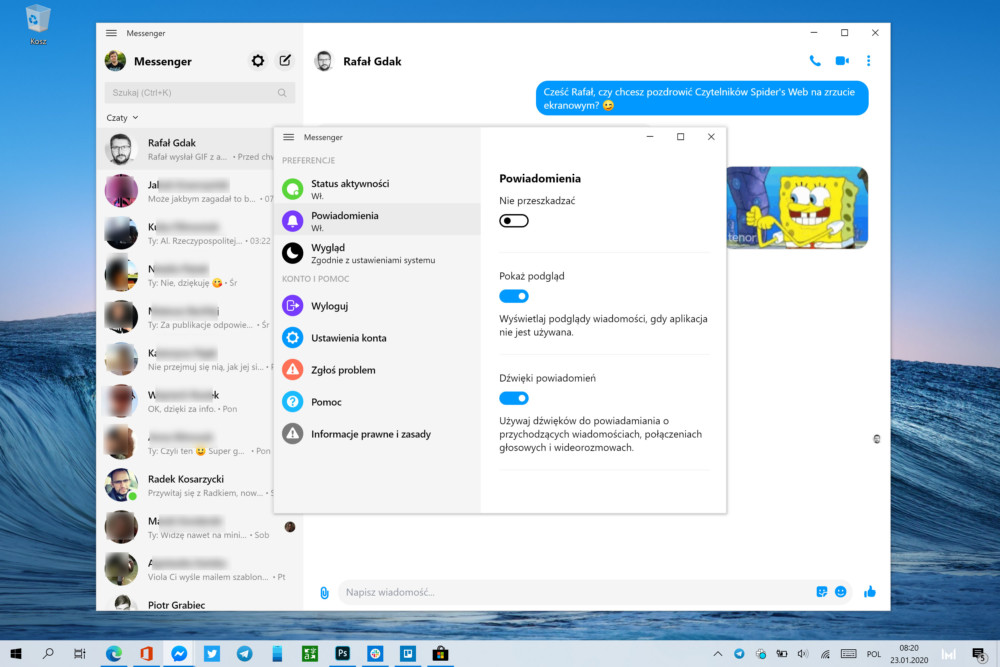Open Task View on taskbar
Viewport: 1000px width, 667px height.
pos(80,653)
